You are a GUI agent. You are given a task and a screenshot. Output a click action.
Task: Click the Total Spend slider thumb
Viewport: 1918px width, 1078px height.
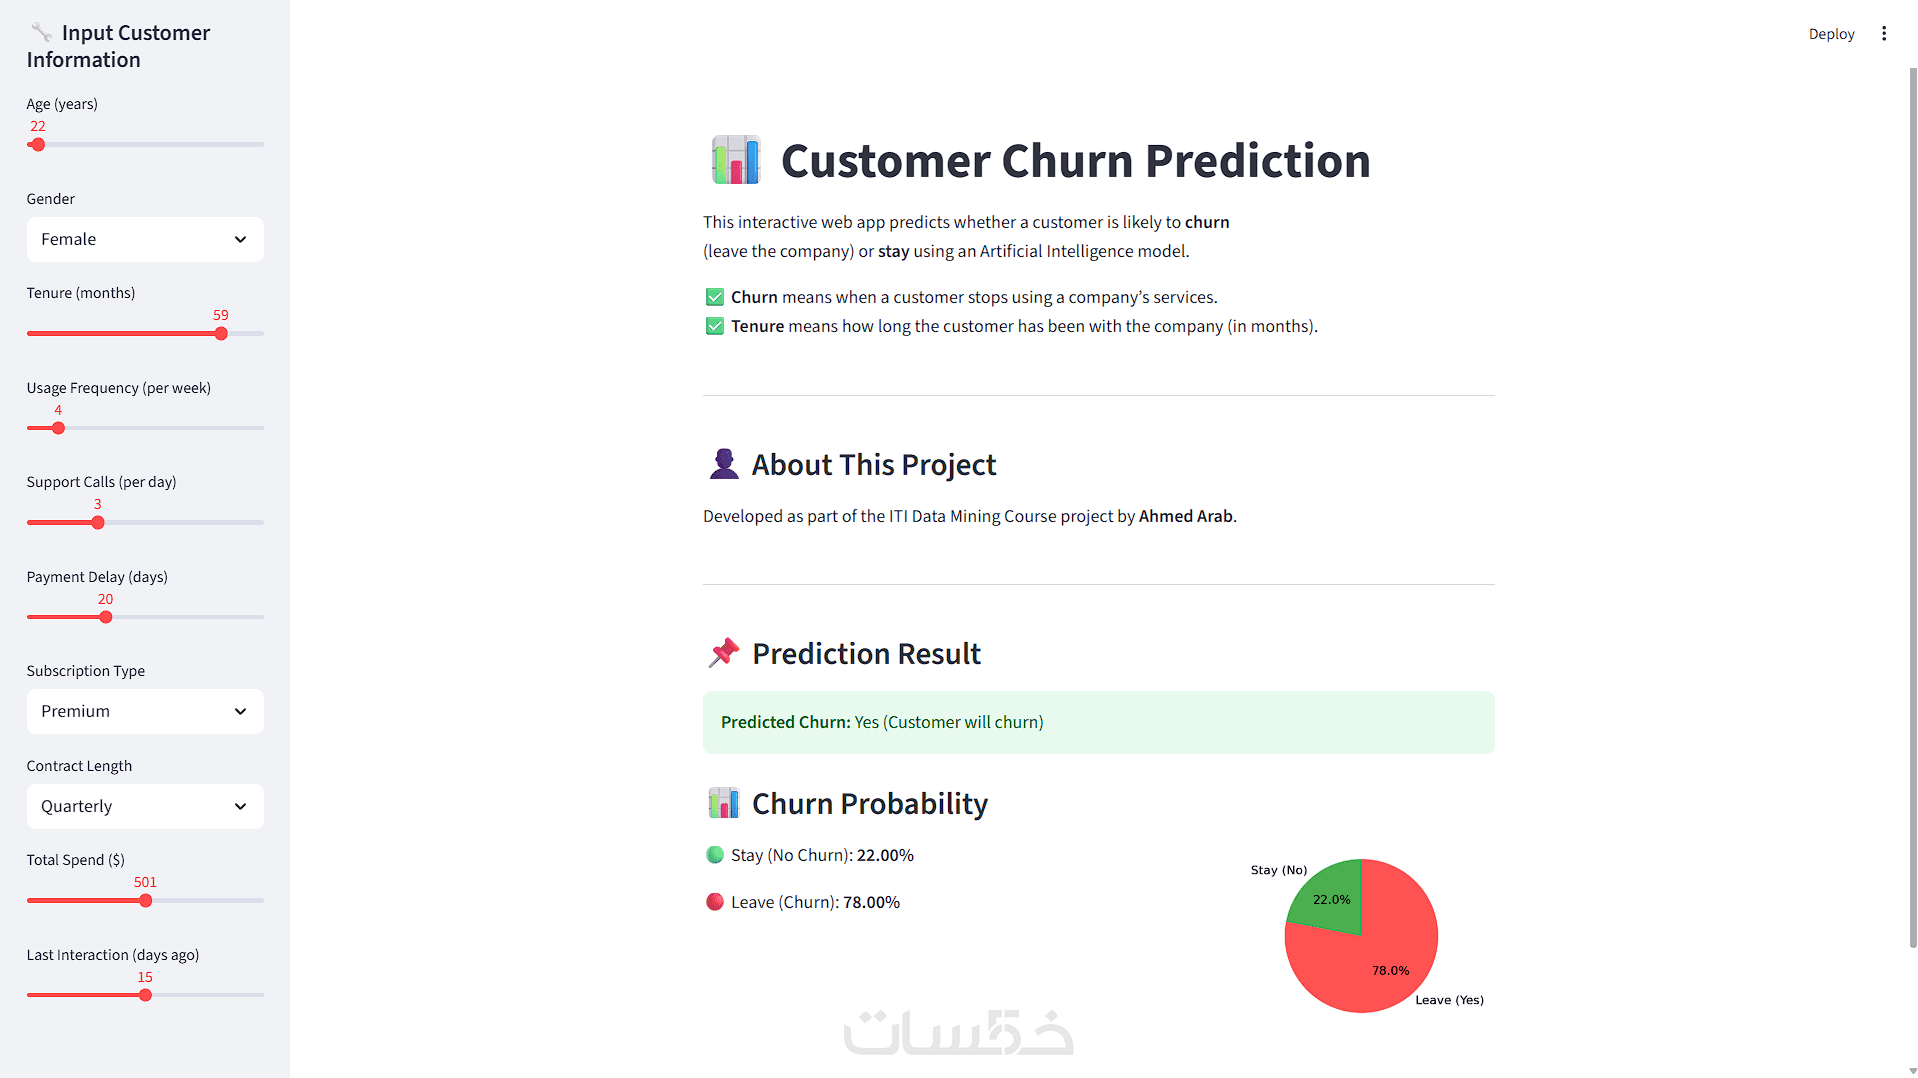tap(146, 901)
